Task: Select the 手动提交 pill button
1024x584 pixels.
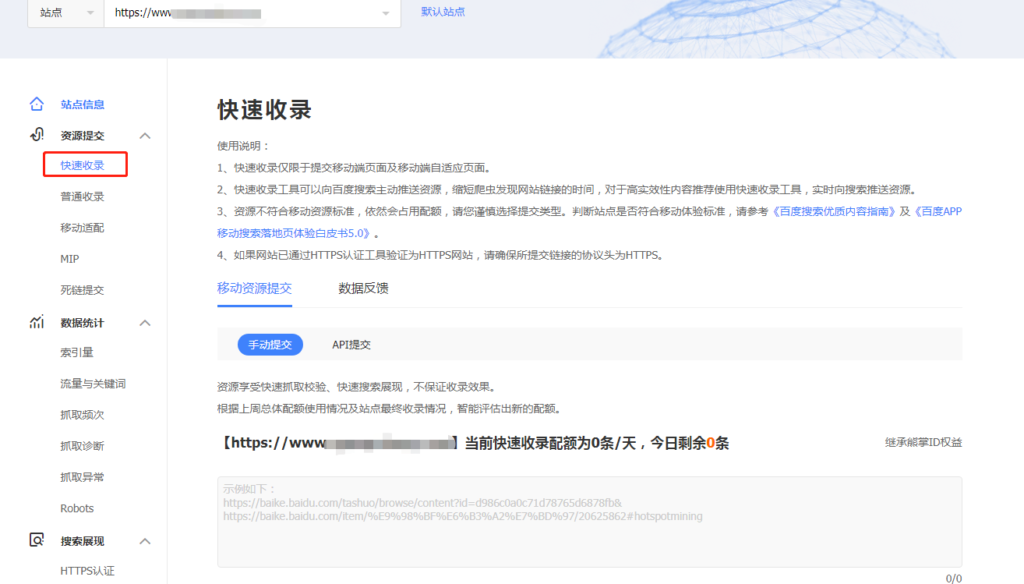Action: (x=270, y=344)
